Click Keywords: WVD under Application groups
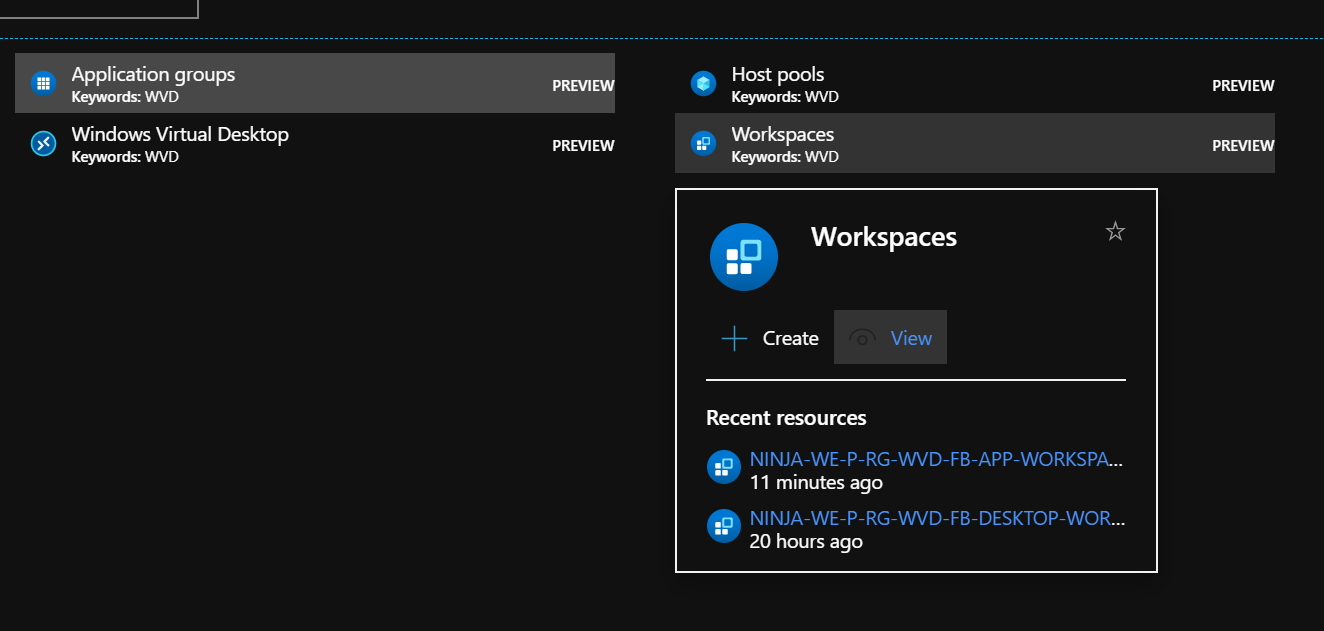 pyautogui.click(x=125, y=97)
